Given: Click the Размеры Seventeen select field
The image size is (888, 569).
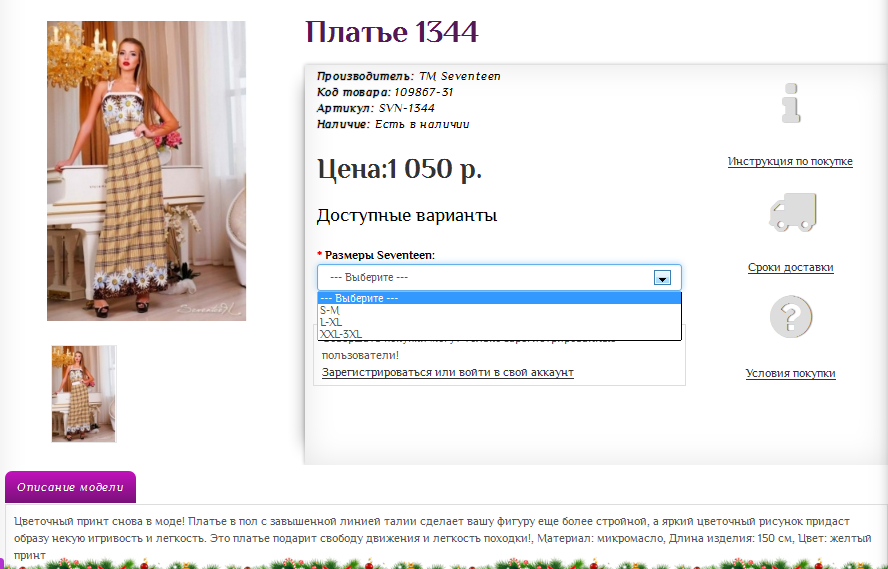Looking at the screenshot, I should coord(499,277).
